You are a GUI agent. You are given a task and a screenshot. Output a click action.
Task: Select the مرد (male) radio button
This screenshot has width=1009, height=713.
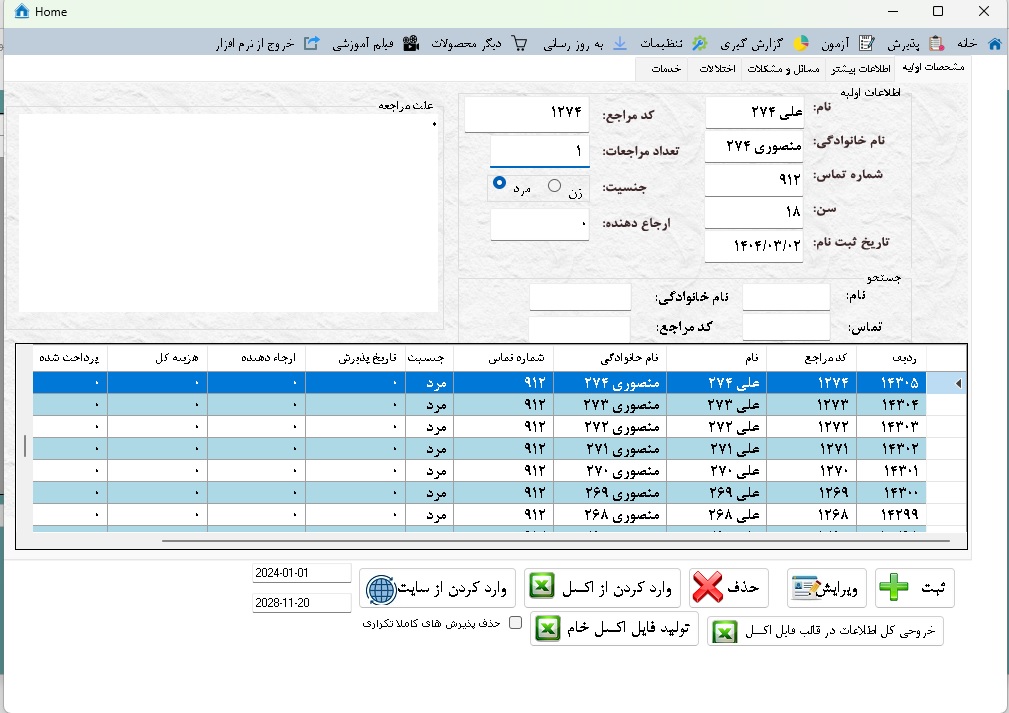500,185
